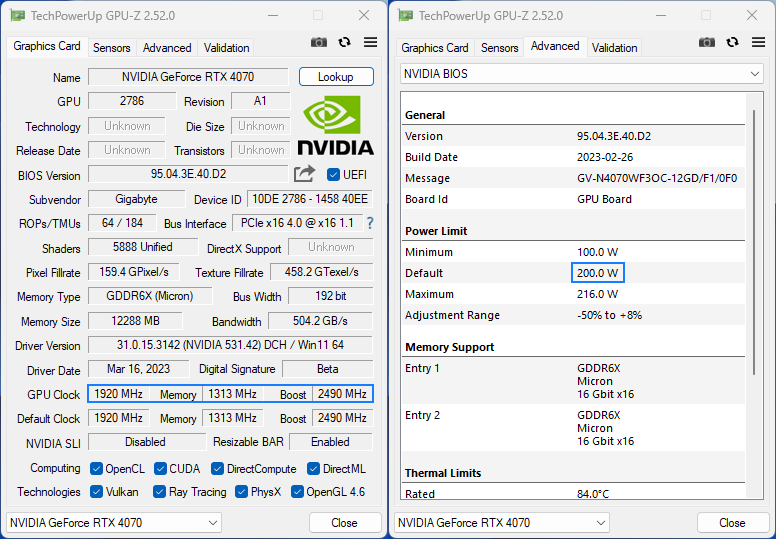Toggle the Vulkan checkbox
This screenshot has height=539, width=776.
coord(97,492)
